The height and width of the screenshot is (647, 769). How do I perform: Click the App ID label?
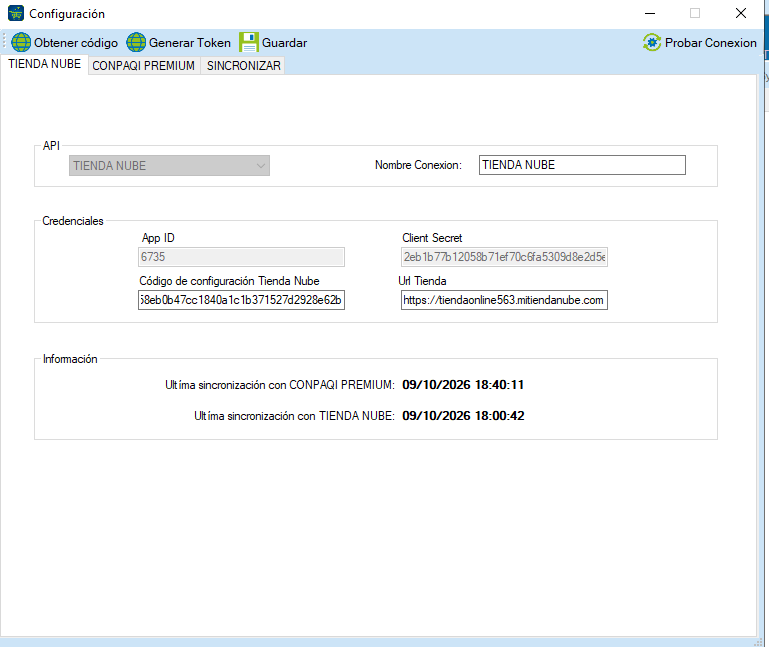point(158,238)
